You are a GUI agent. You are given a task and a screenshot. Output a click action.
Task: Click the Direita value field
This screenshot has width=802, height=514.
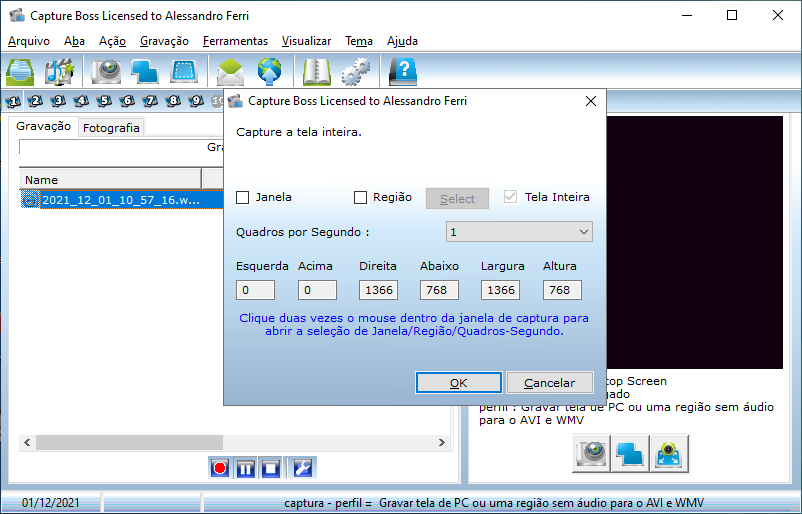click(x=378, y=290)
